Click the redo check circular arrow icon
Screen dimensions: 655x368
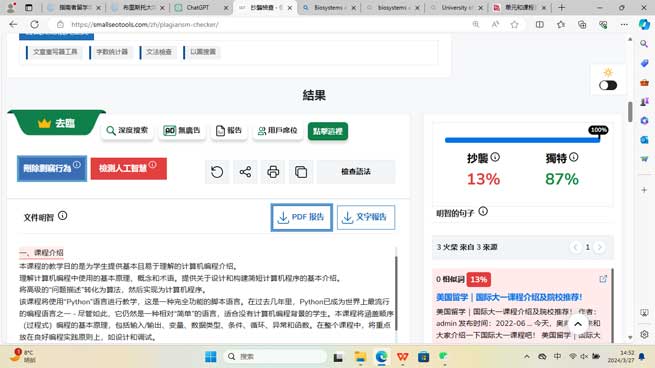pyautogui.click(x=217, y=172)
